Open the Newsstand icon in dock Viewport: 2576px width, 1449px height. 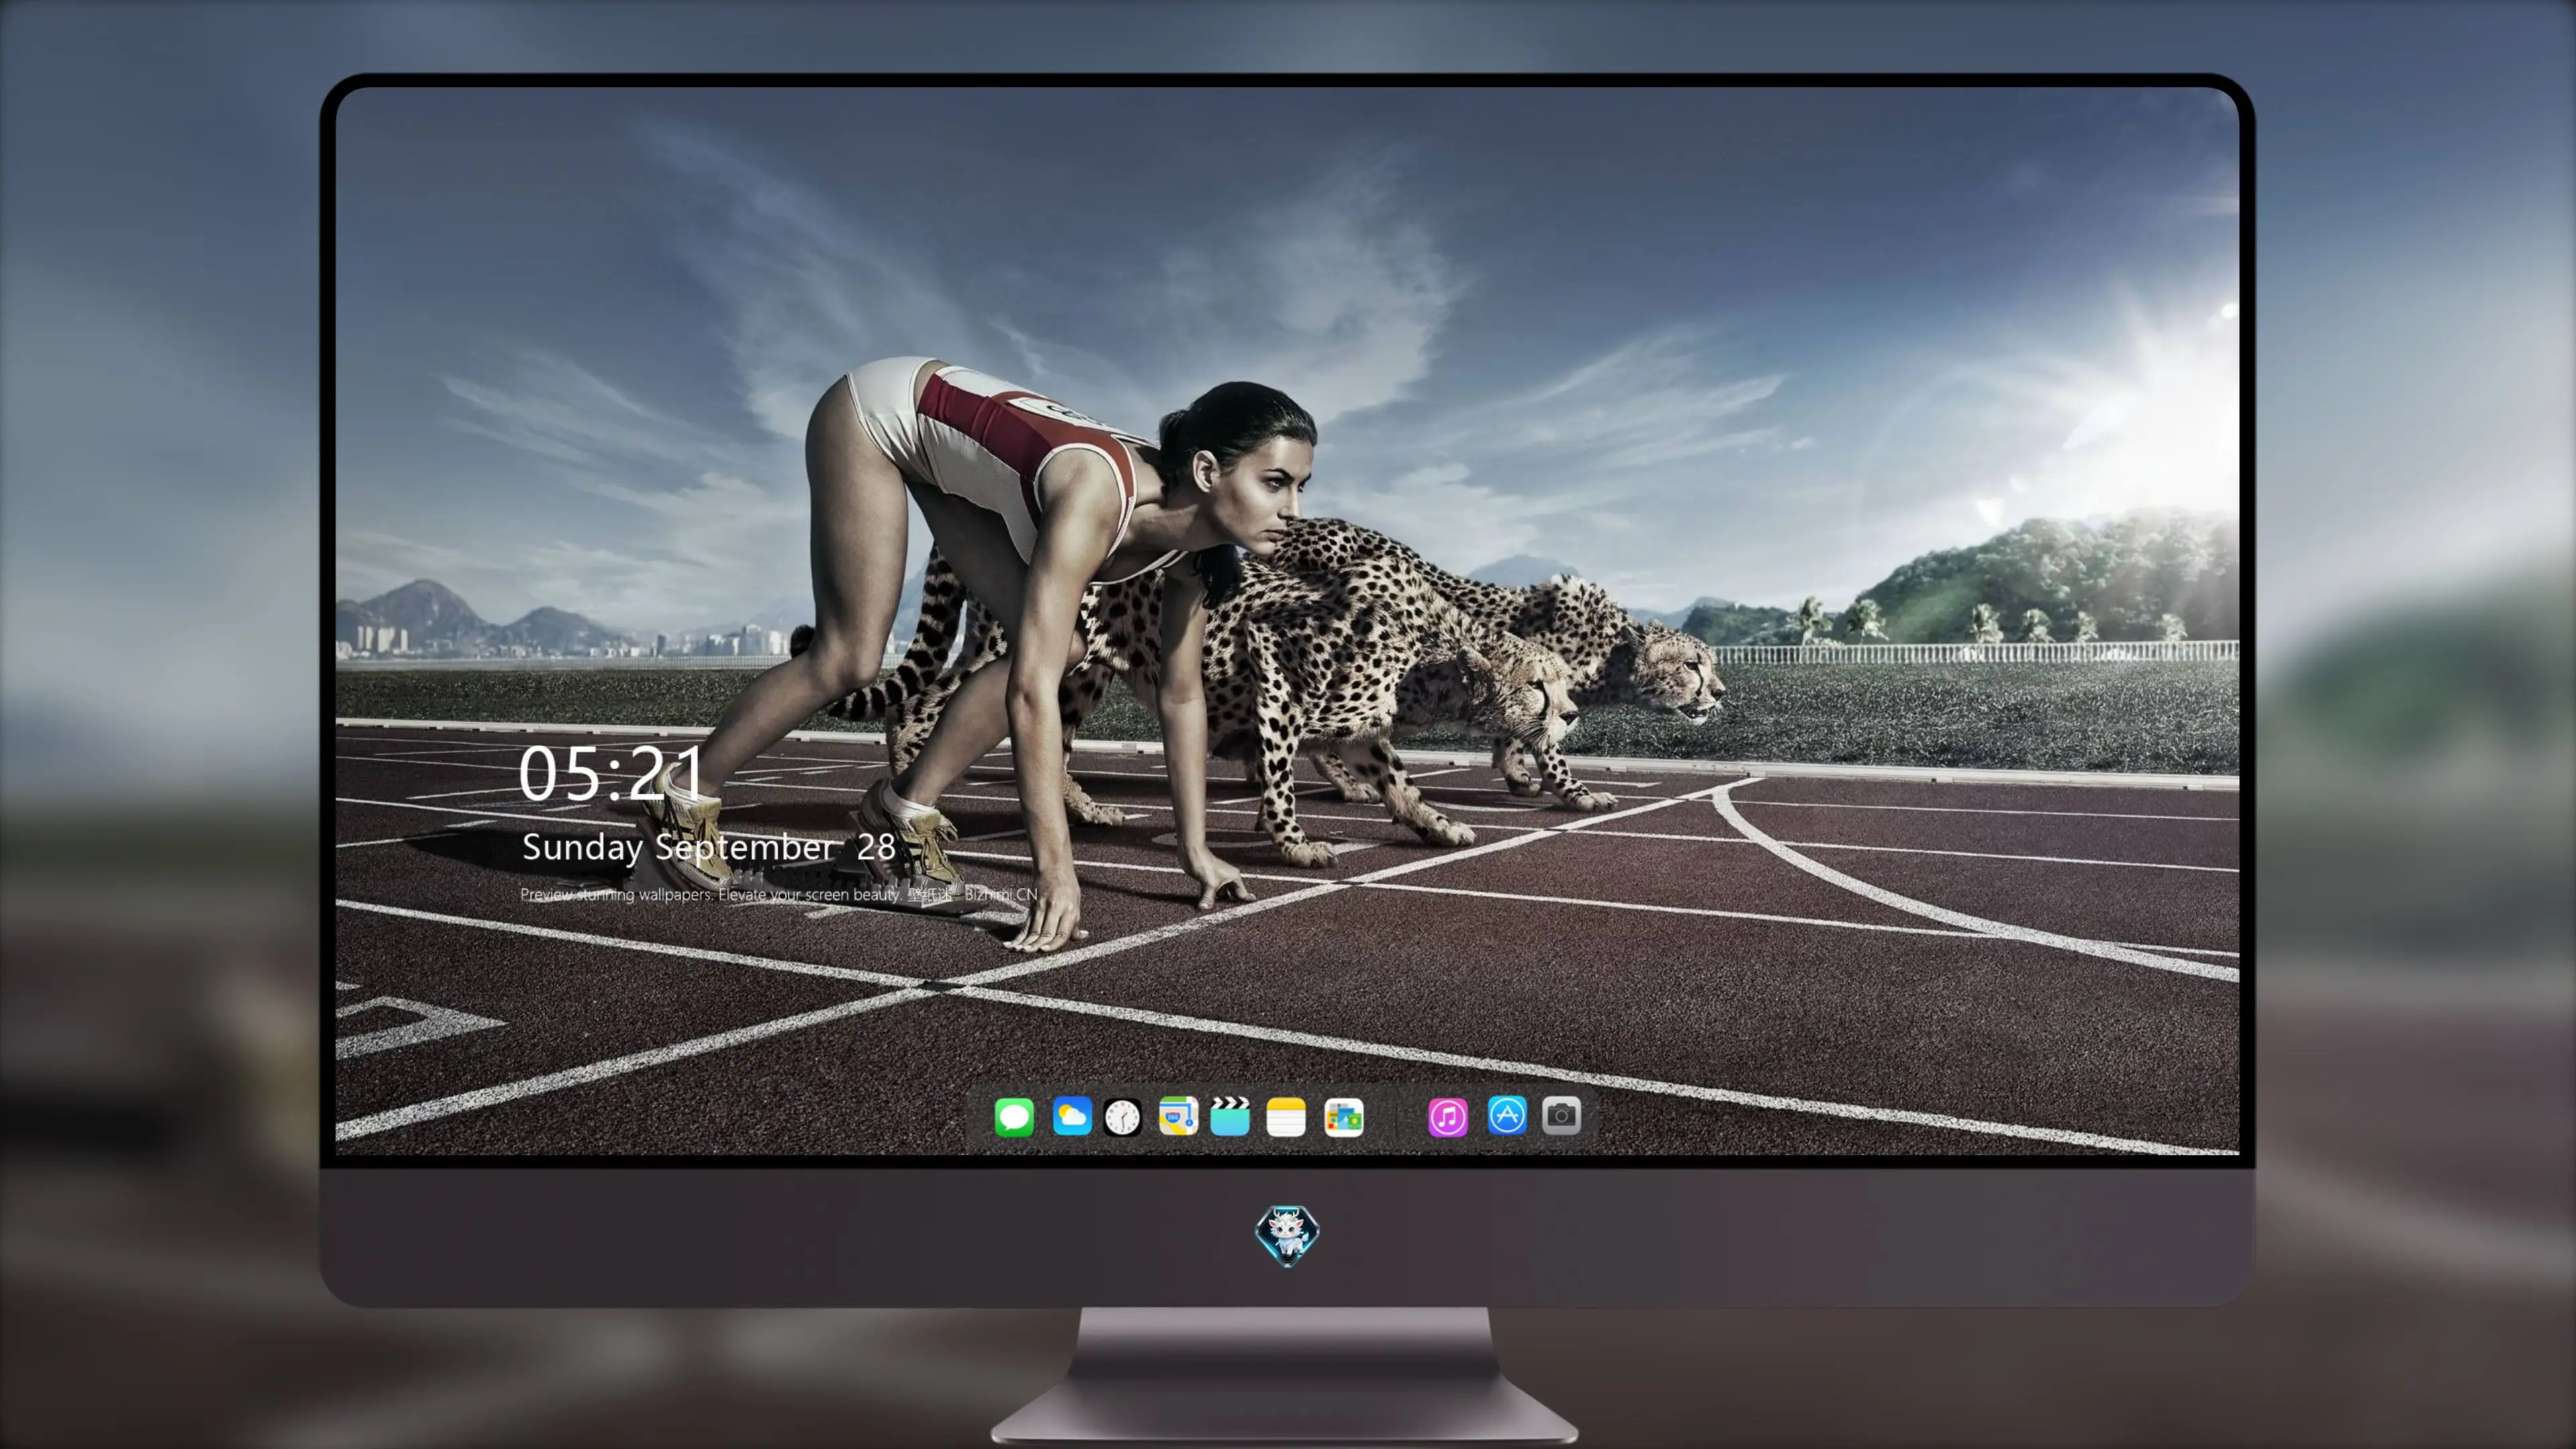(1343, 1117)
